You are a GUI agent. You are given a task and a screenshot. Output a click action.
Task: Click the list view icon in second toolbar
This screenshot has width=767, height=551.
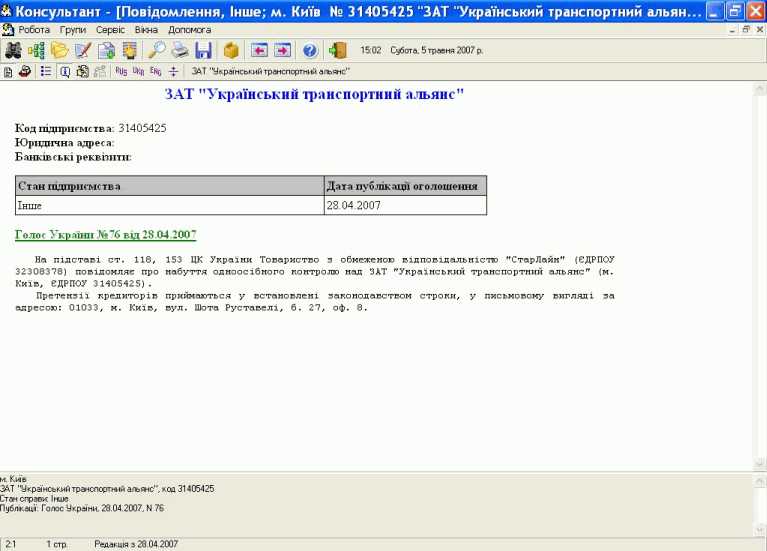coord(46,72)
